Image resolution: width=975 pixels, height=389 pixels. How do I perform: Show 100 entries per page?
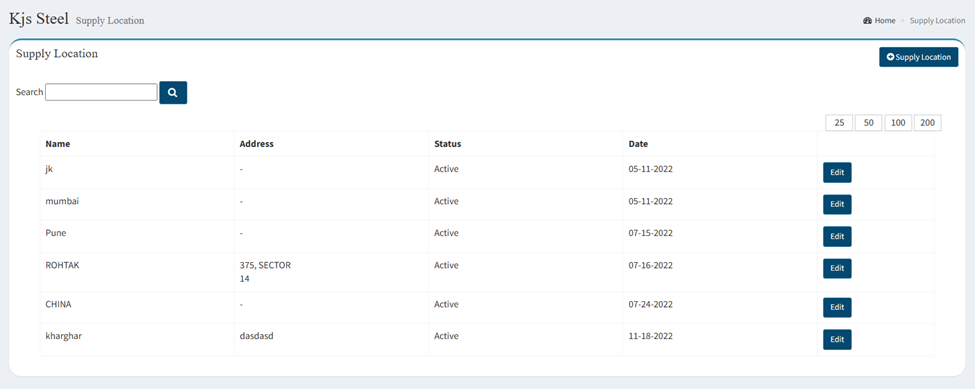898,123
